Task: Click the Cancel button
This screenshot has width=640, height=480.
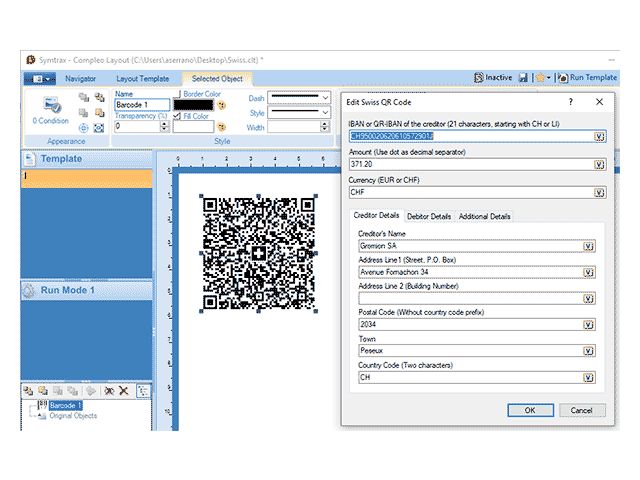Action: point(582,410)
